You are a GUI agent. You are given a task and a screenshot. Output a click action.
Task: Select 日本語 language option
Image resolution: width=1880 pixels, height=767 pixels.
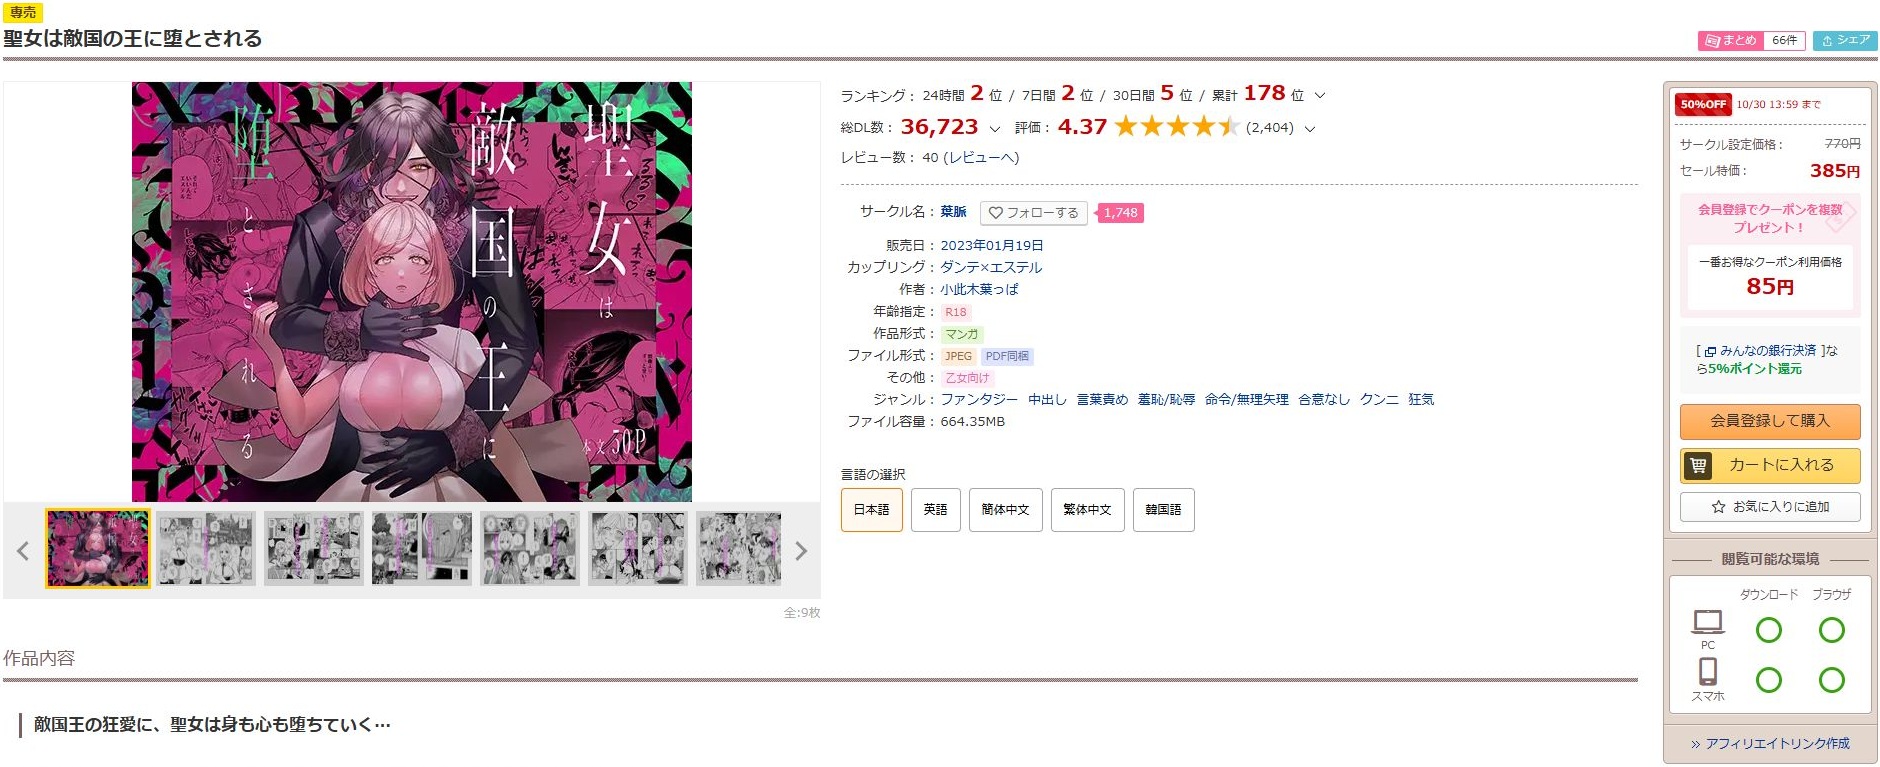pos(871,510)
